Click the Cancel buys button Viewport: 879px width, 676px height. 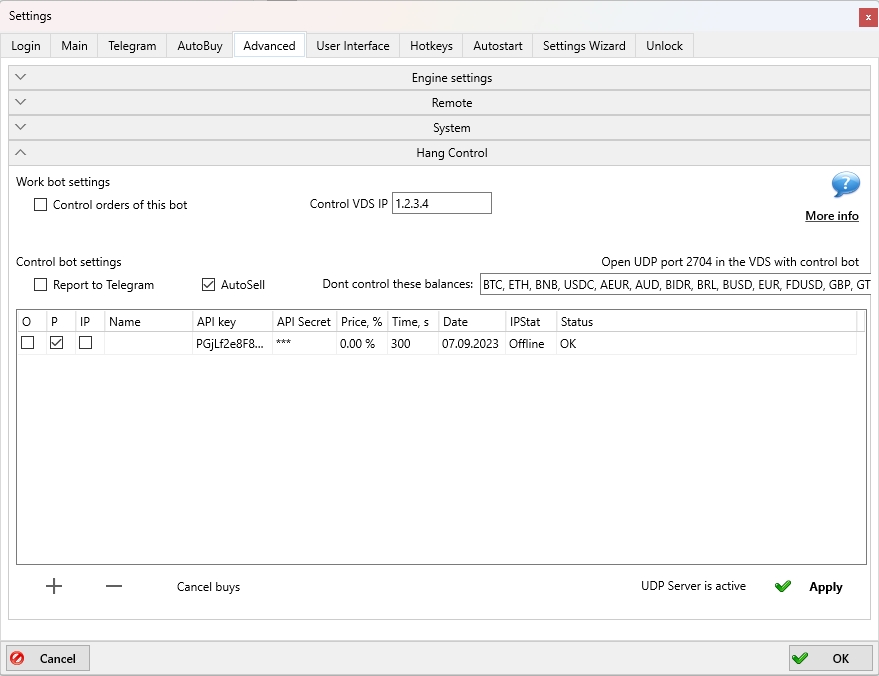[x=208, y=587]
